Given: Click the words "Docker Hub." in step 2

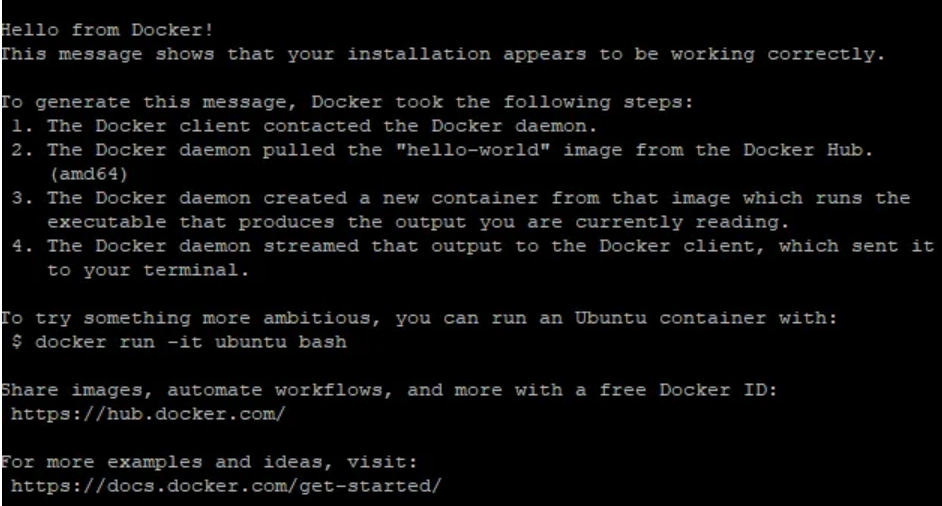Looking at the screenshot, I should coord(808,150).
